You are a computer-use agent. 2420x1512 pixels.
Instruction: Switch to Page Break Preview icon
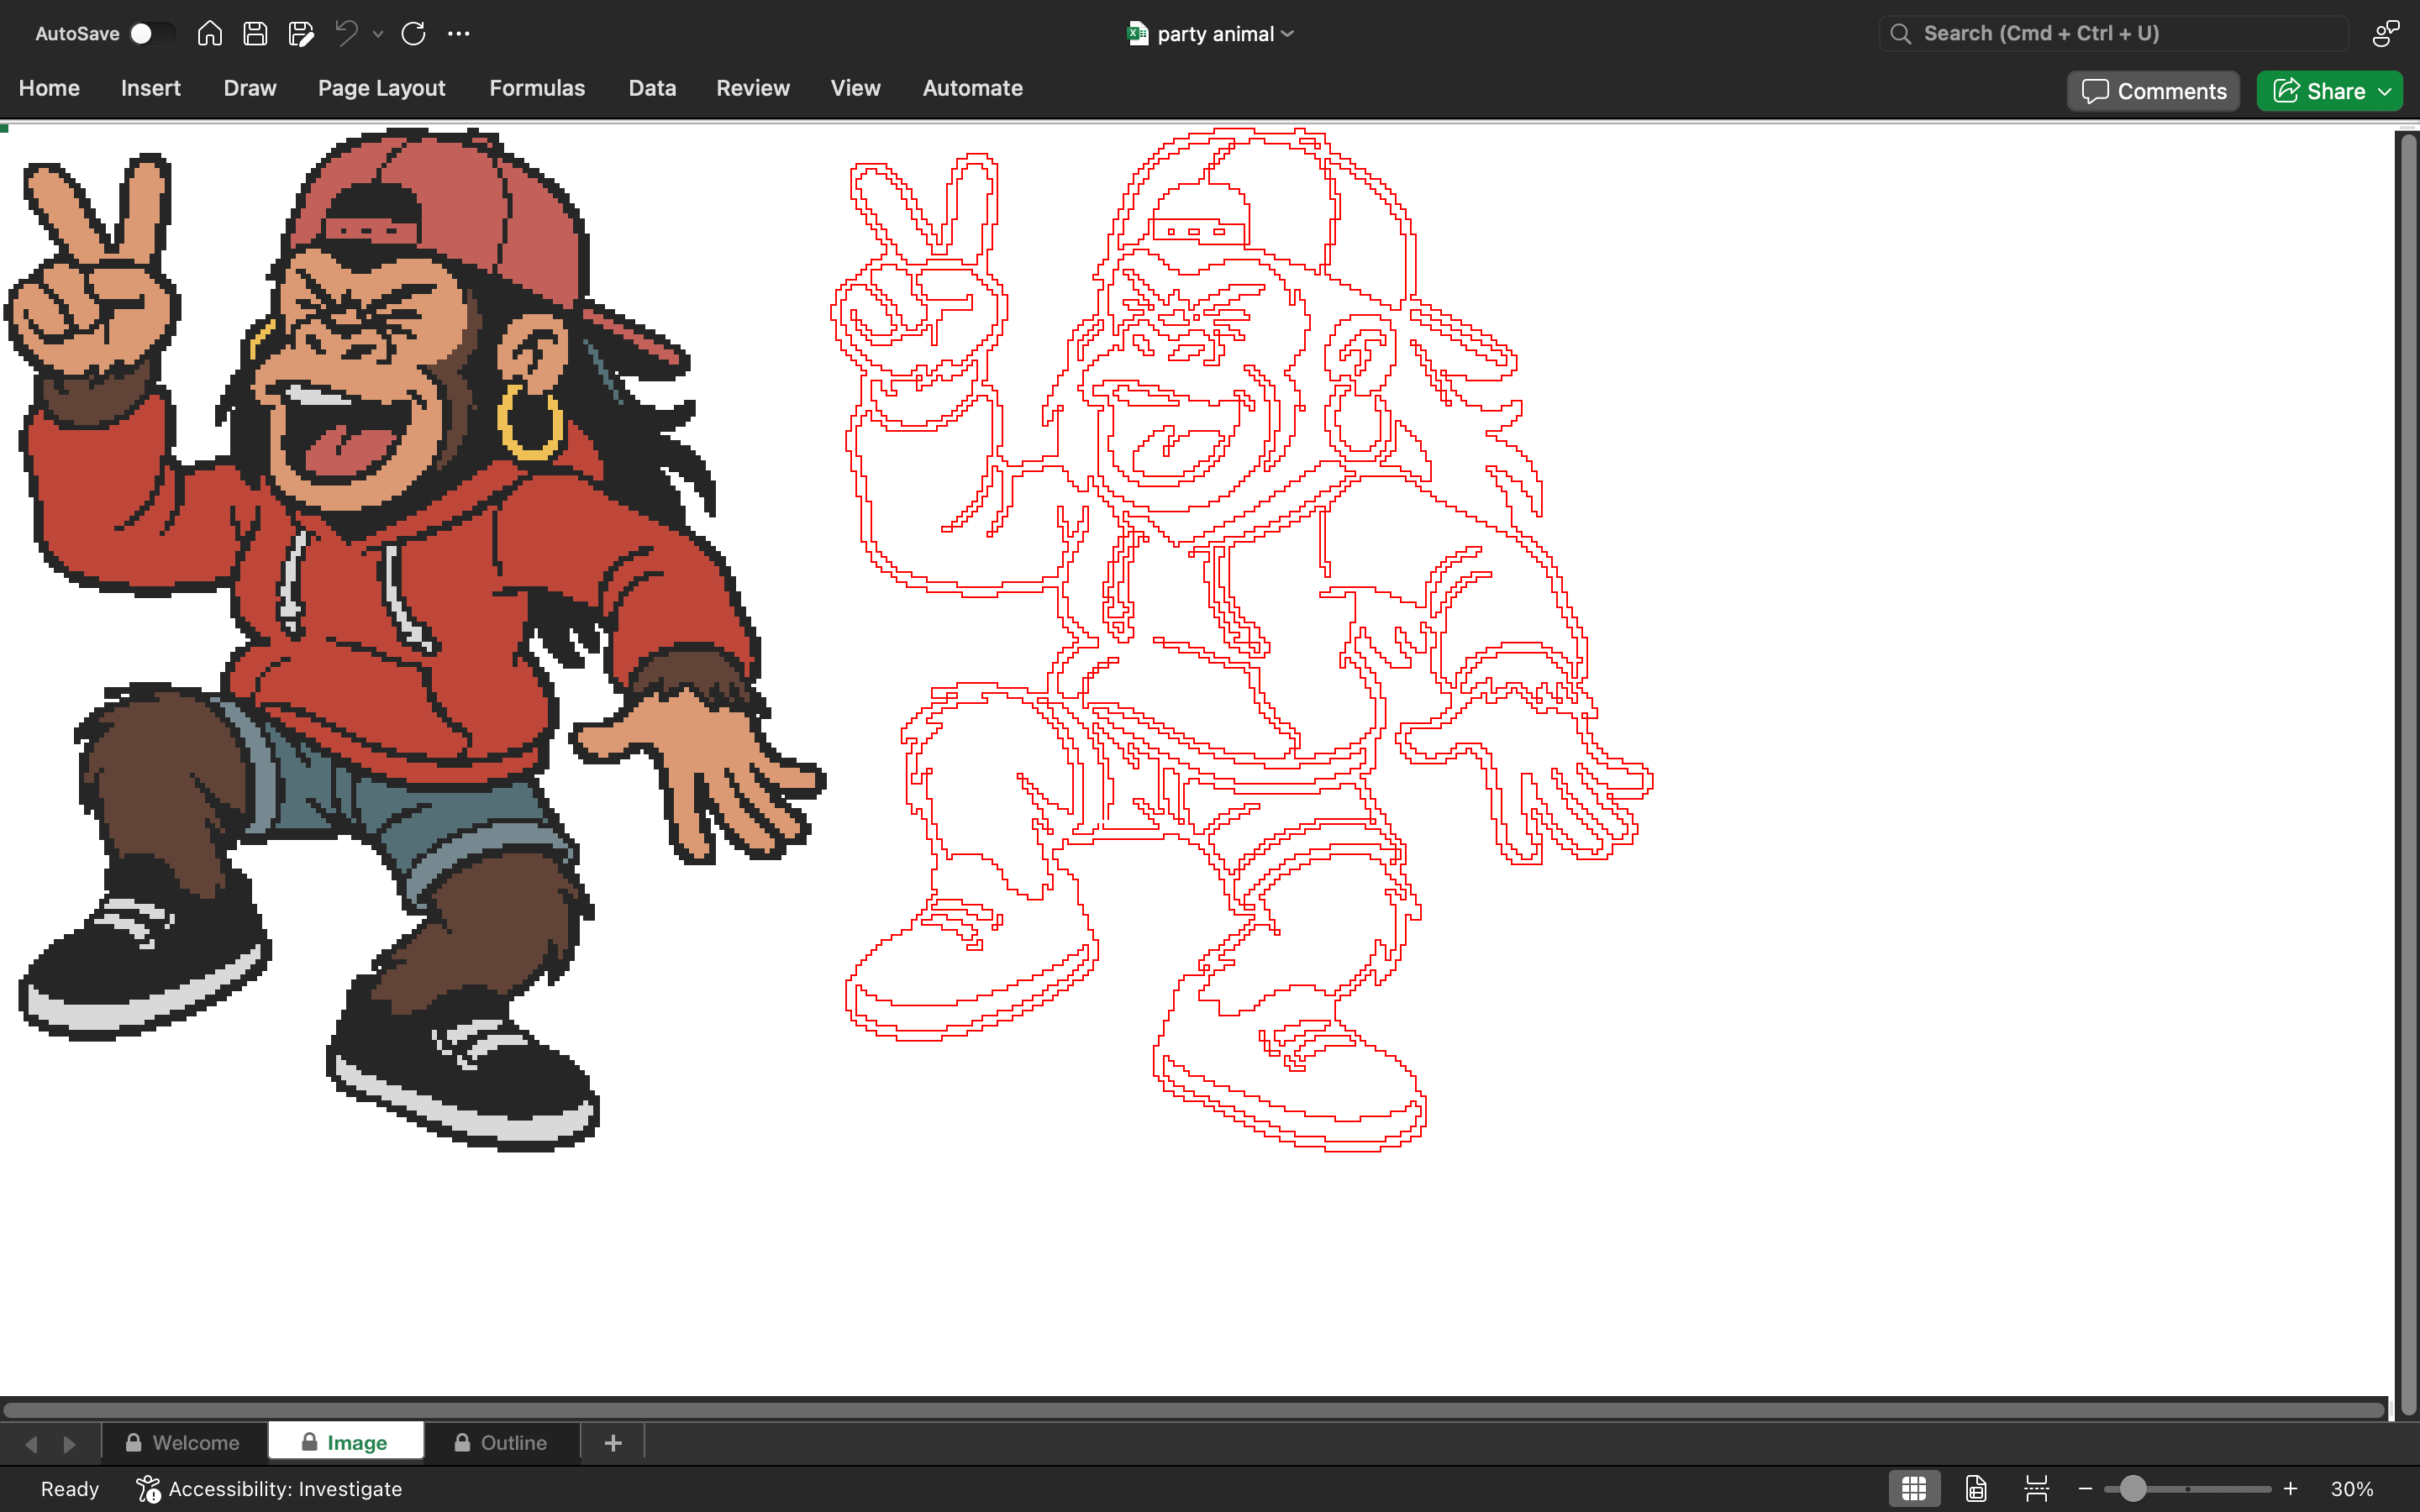tap(2036, 1489)
